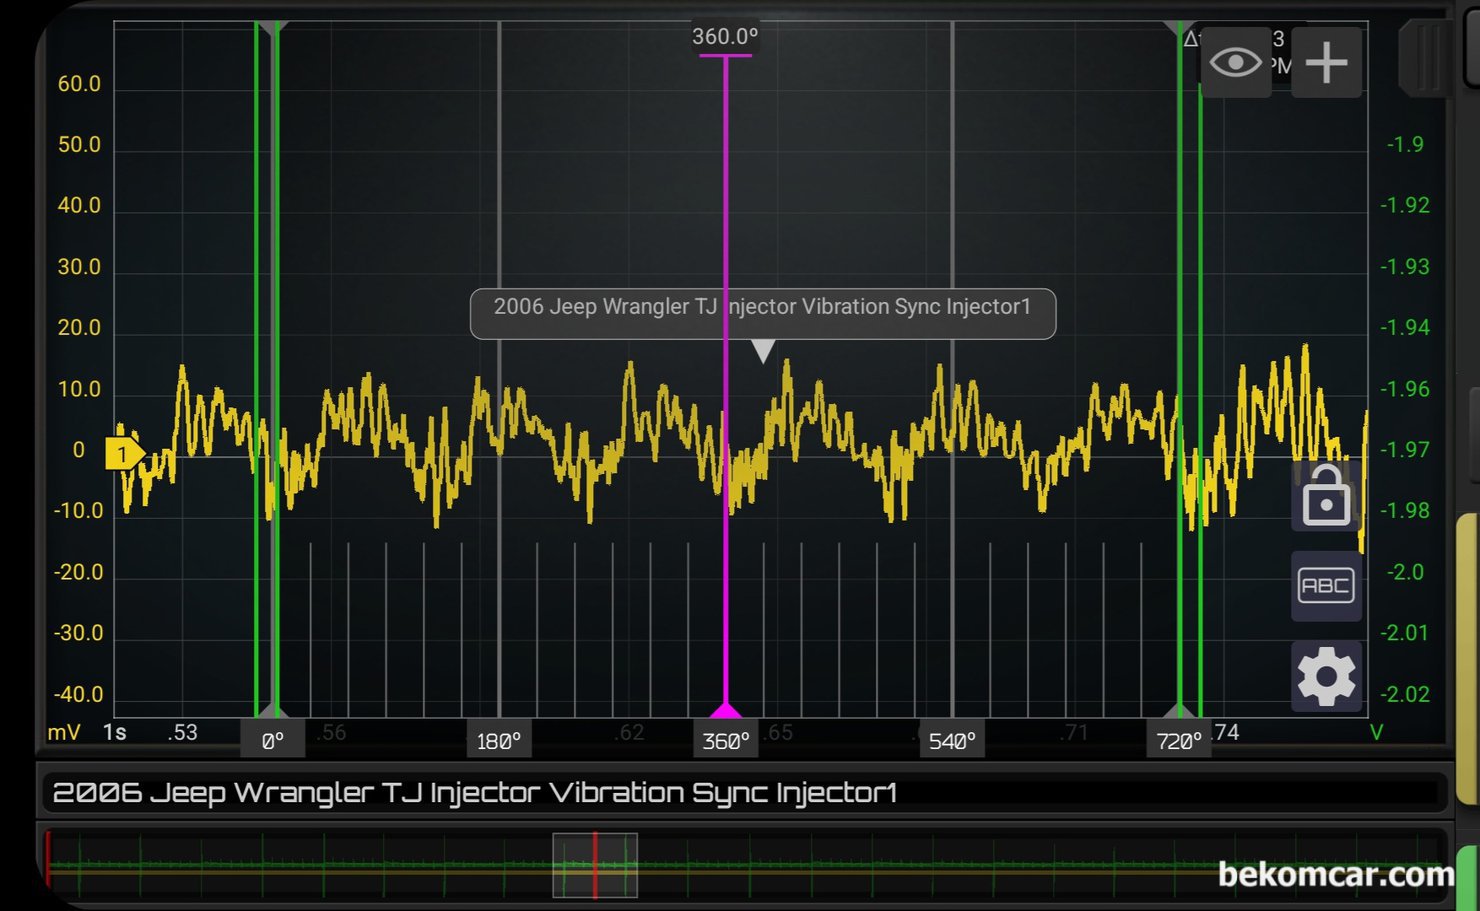Click the magenta 360.0° cursor label at top
The height and width of the screenshot is (911, 1480).
[x=725, y=37]
